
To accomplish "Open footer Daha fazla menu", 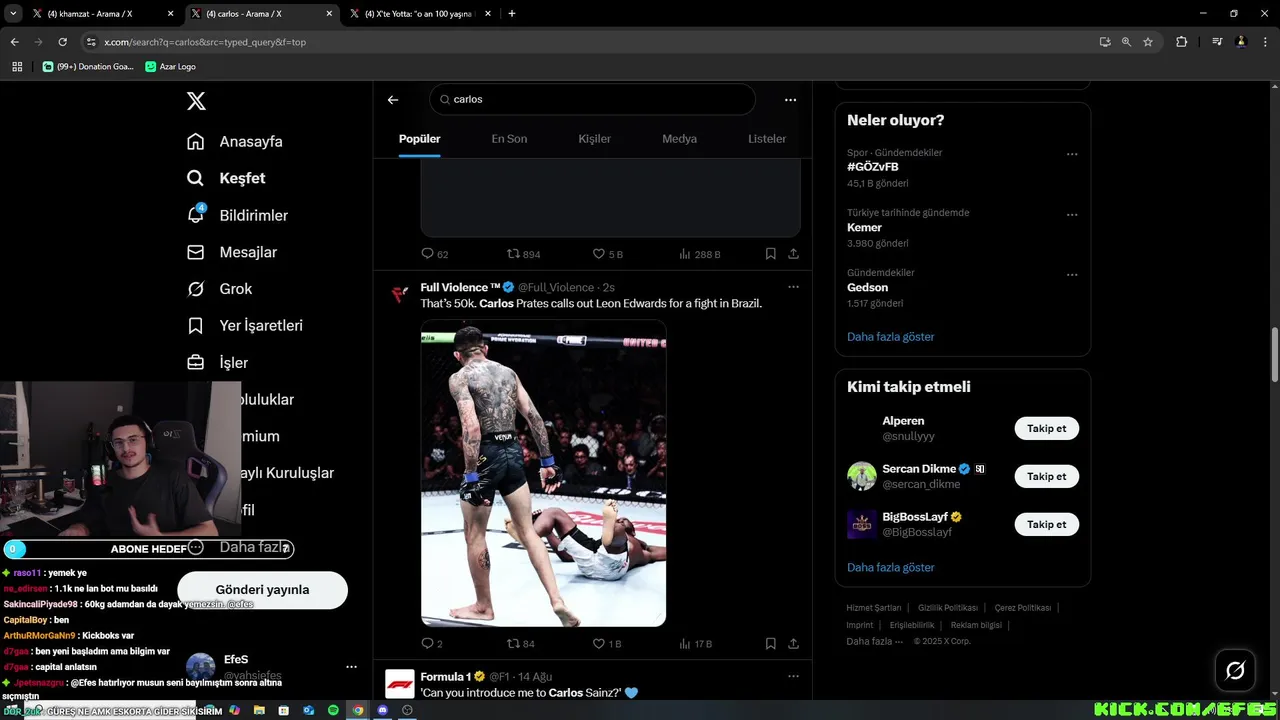I will pos(874,642).
